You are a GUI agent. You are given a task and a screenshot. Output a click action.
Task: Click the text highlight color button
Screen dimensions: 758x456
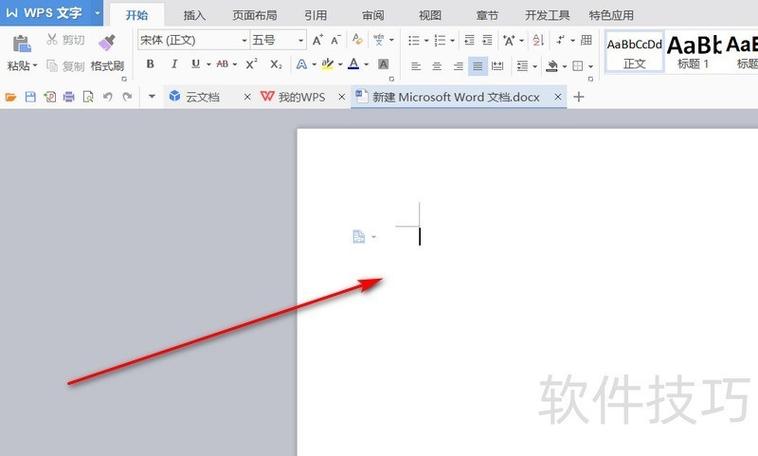[x=327, y=64]
